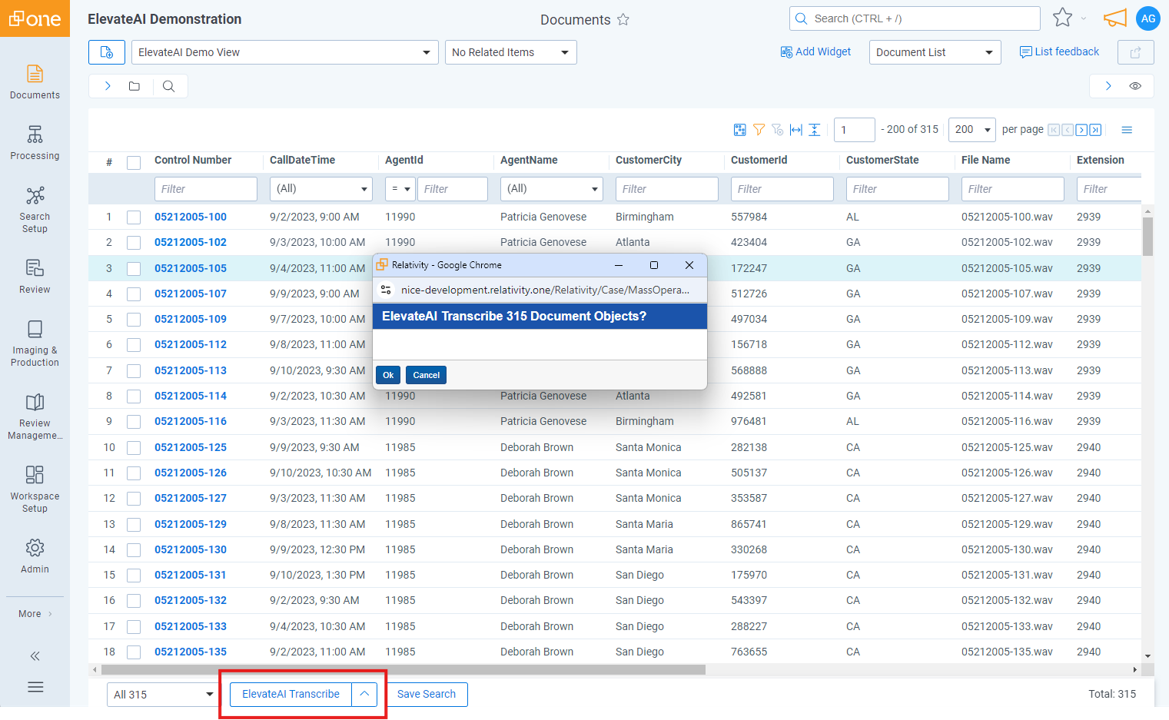Toggle the select-all header checkbox
The image size is (1169, 720).
pyautogui.click(x=134, y=162)
